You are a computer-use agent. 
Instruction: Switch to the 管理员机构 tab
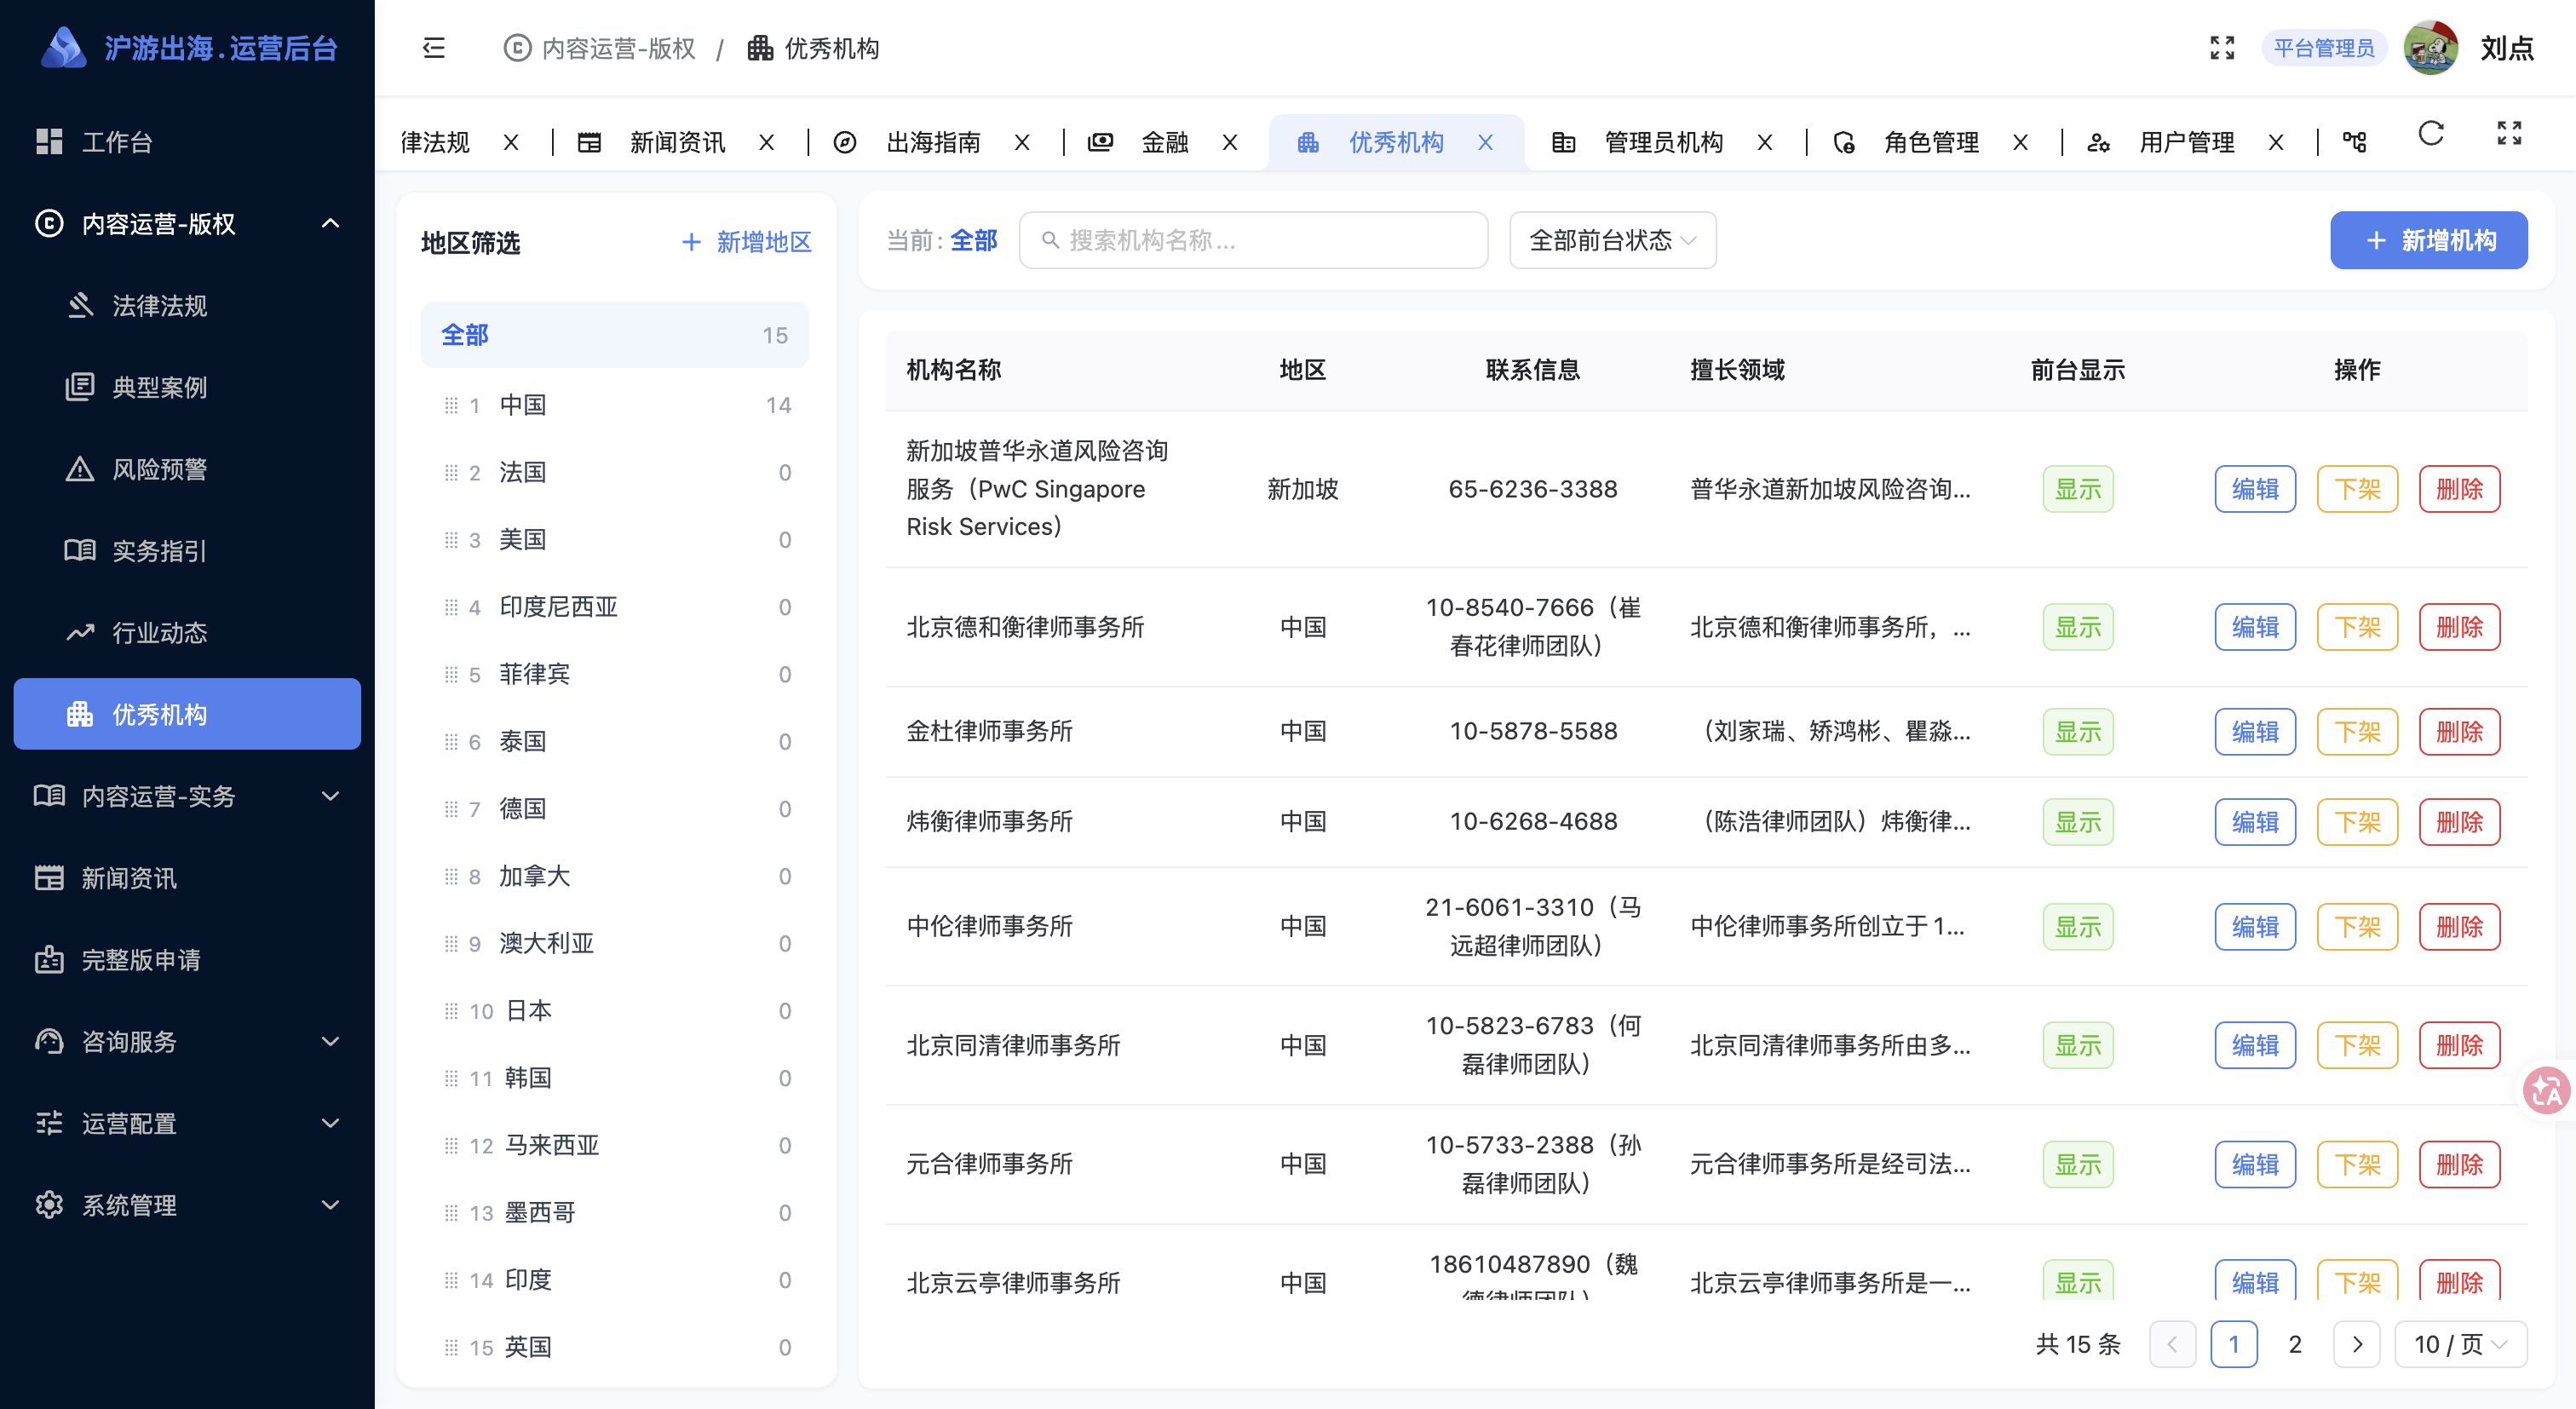point(1664,143)
